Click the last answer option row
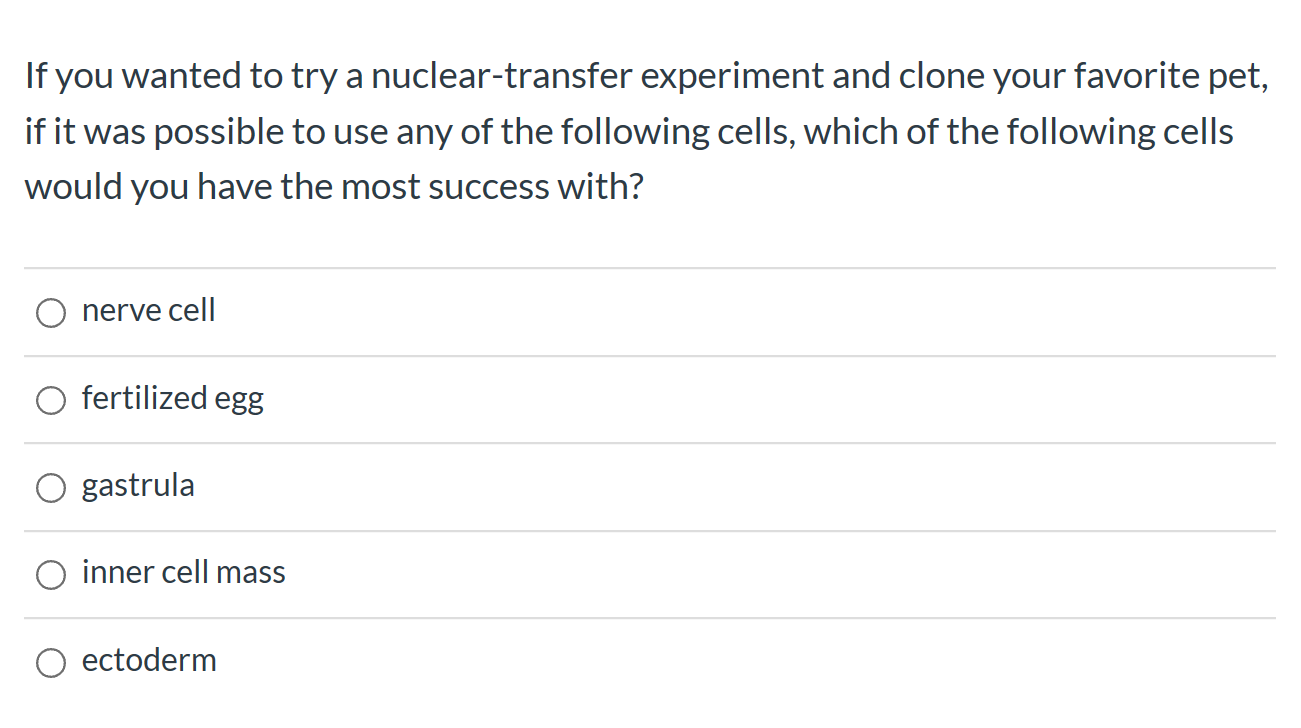Screen dimensions: 1301x728 click(x=650, y=661)
